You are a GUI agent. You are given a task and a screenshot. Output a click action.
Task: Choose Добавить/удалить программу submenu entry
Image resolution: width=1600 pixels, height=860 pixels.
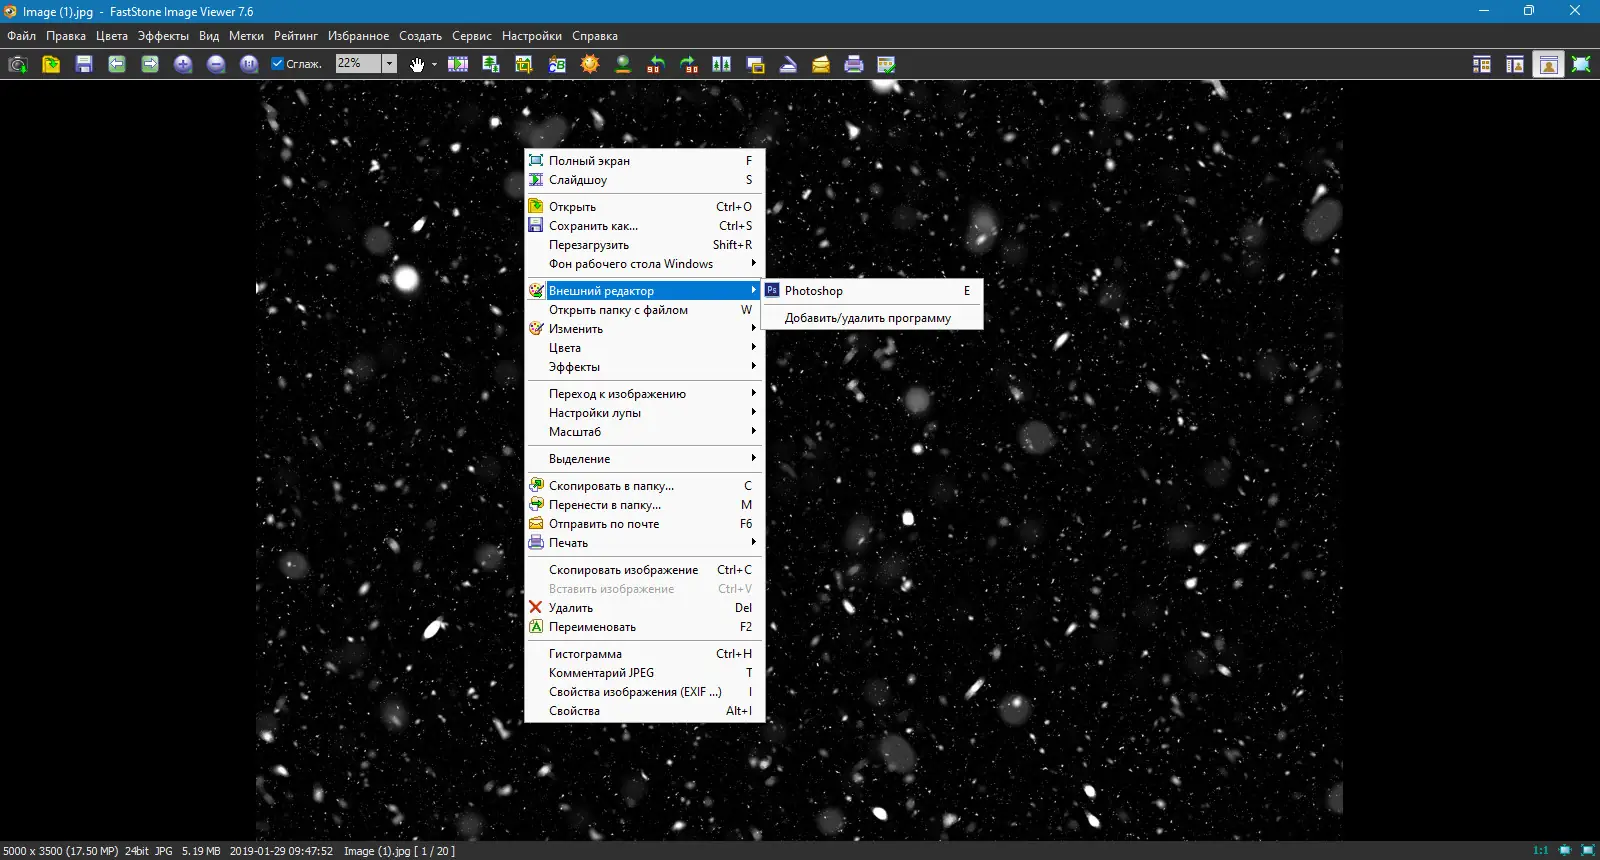pyautogui.click(x=872, y=318)
